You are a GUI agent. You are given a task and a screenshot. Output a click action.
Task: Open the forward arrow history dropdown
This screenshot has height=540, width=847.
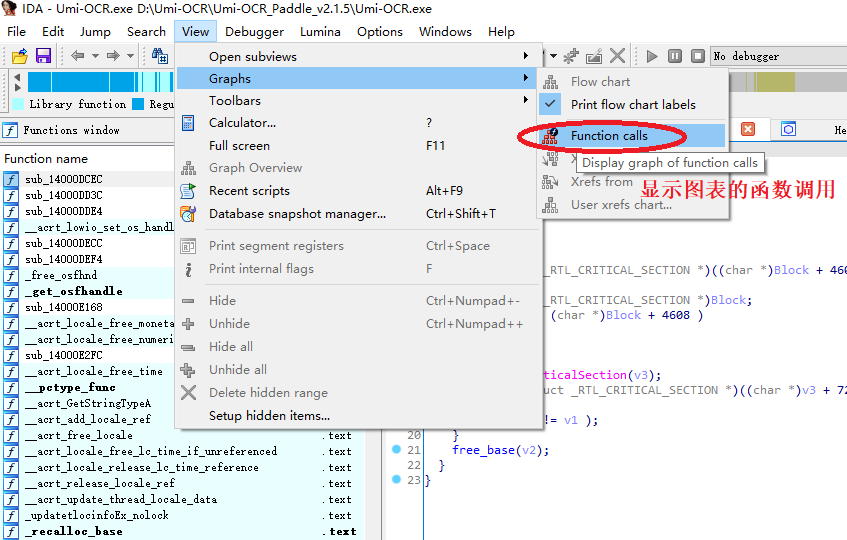(130, 56)
